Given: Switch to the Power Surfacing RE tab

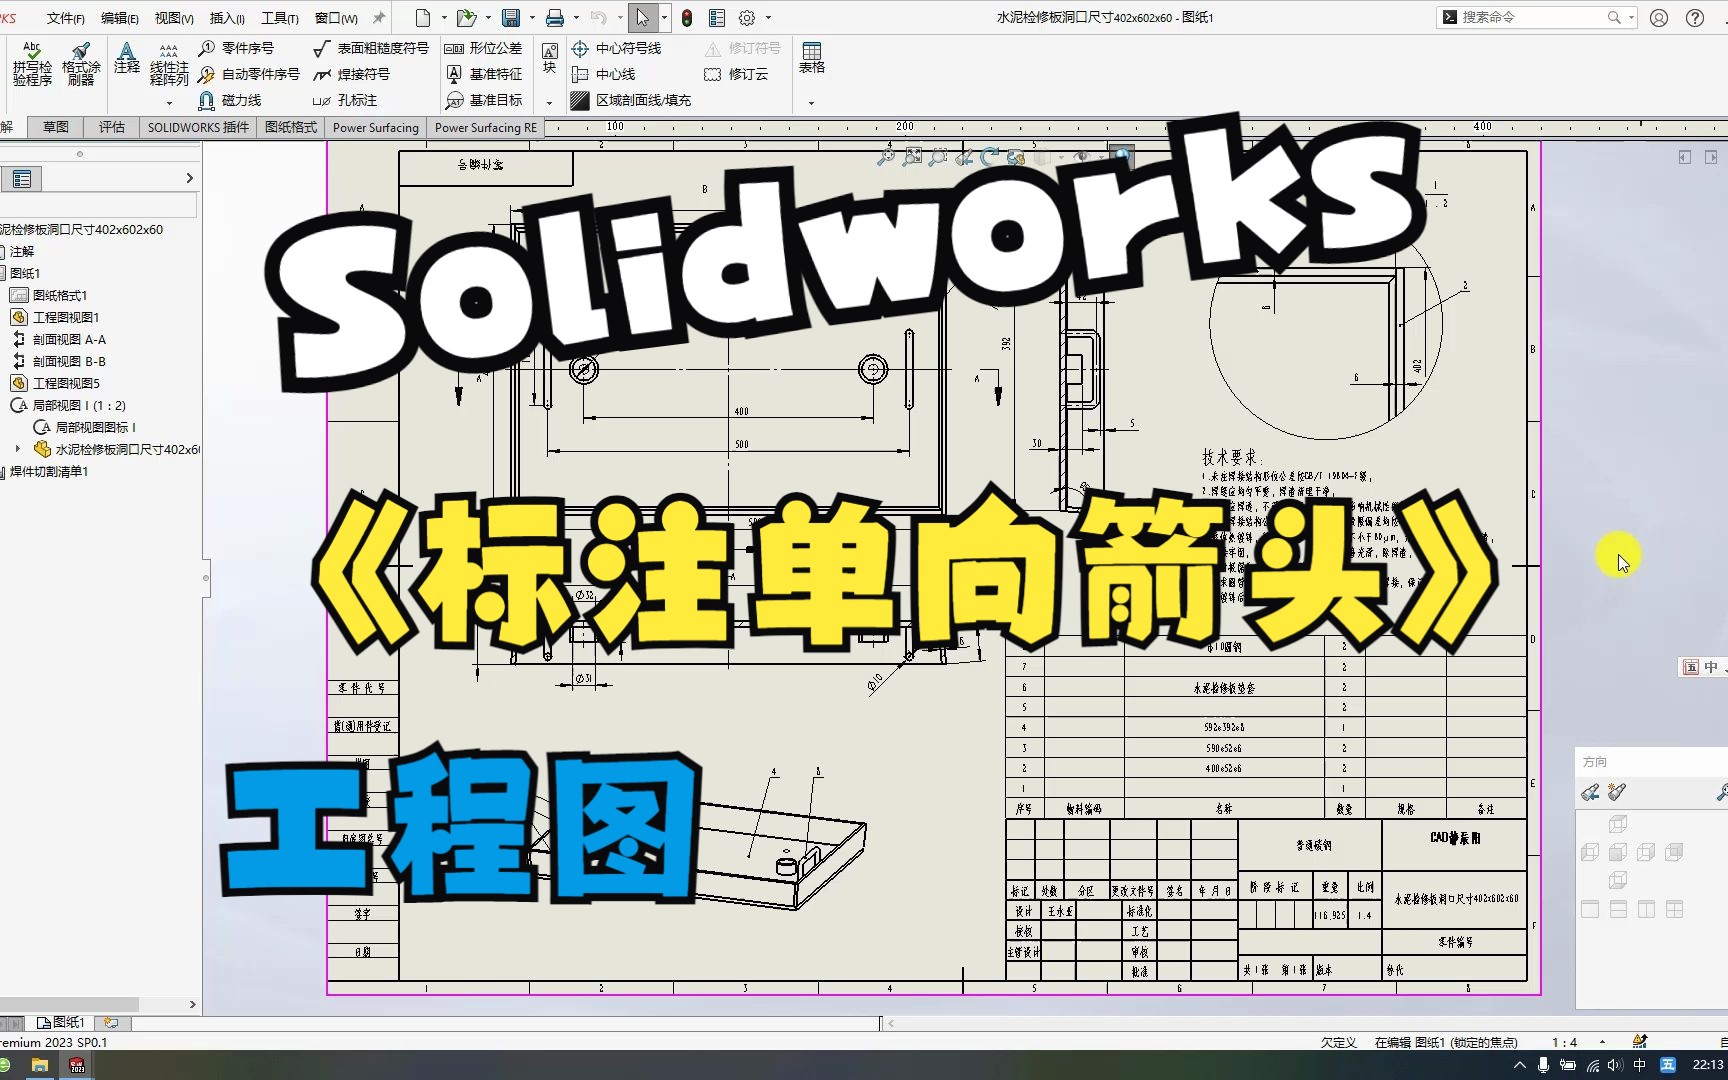Looking at the screenshot, I should (x=486, y=127).
